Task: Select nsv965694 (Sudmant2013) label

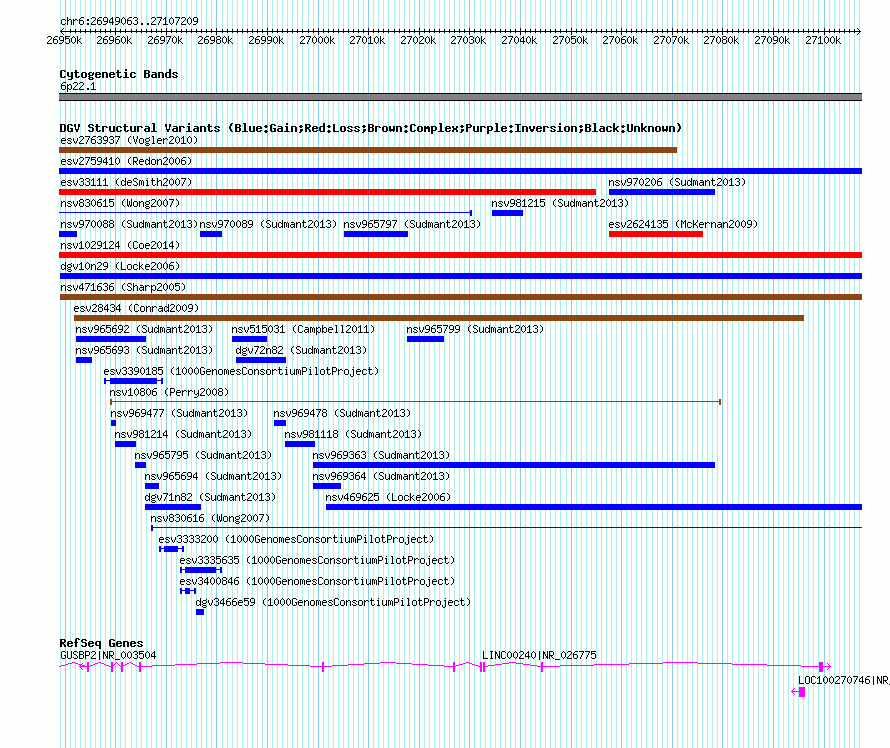Action: (213, 476)
